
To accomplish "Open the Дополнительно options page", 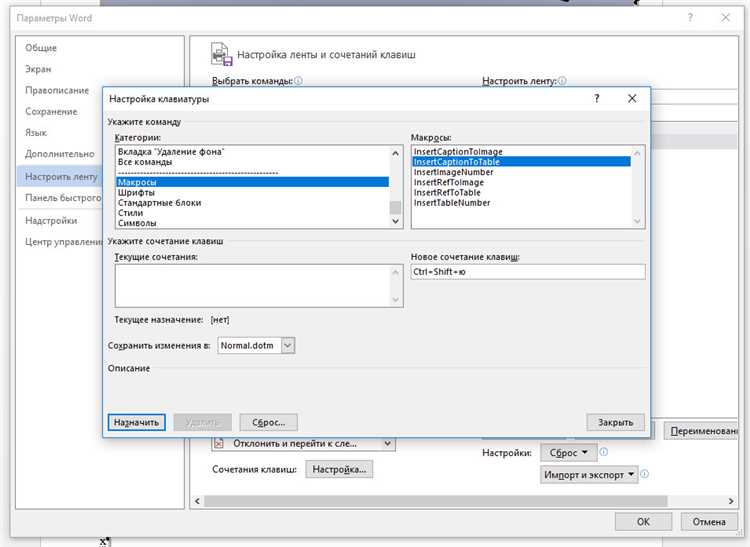I will point(59,154).
